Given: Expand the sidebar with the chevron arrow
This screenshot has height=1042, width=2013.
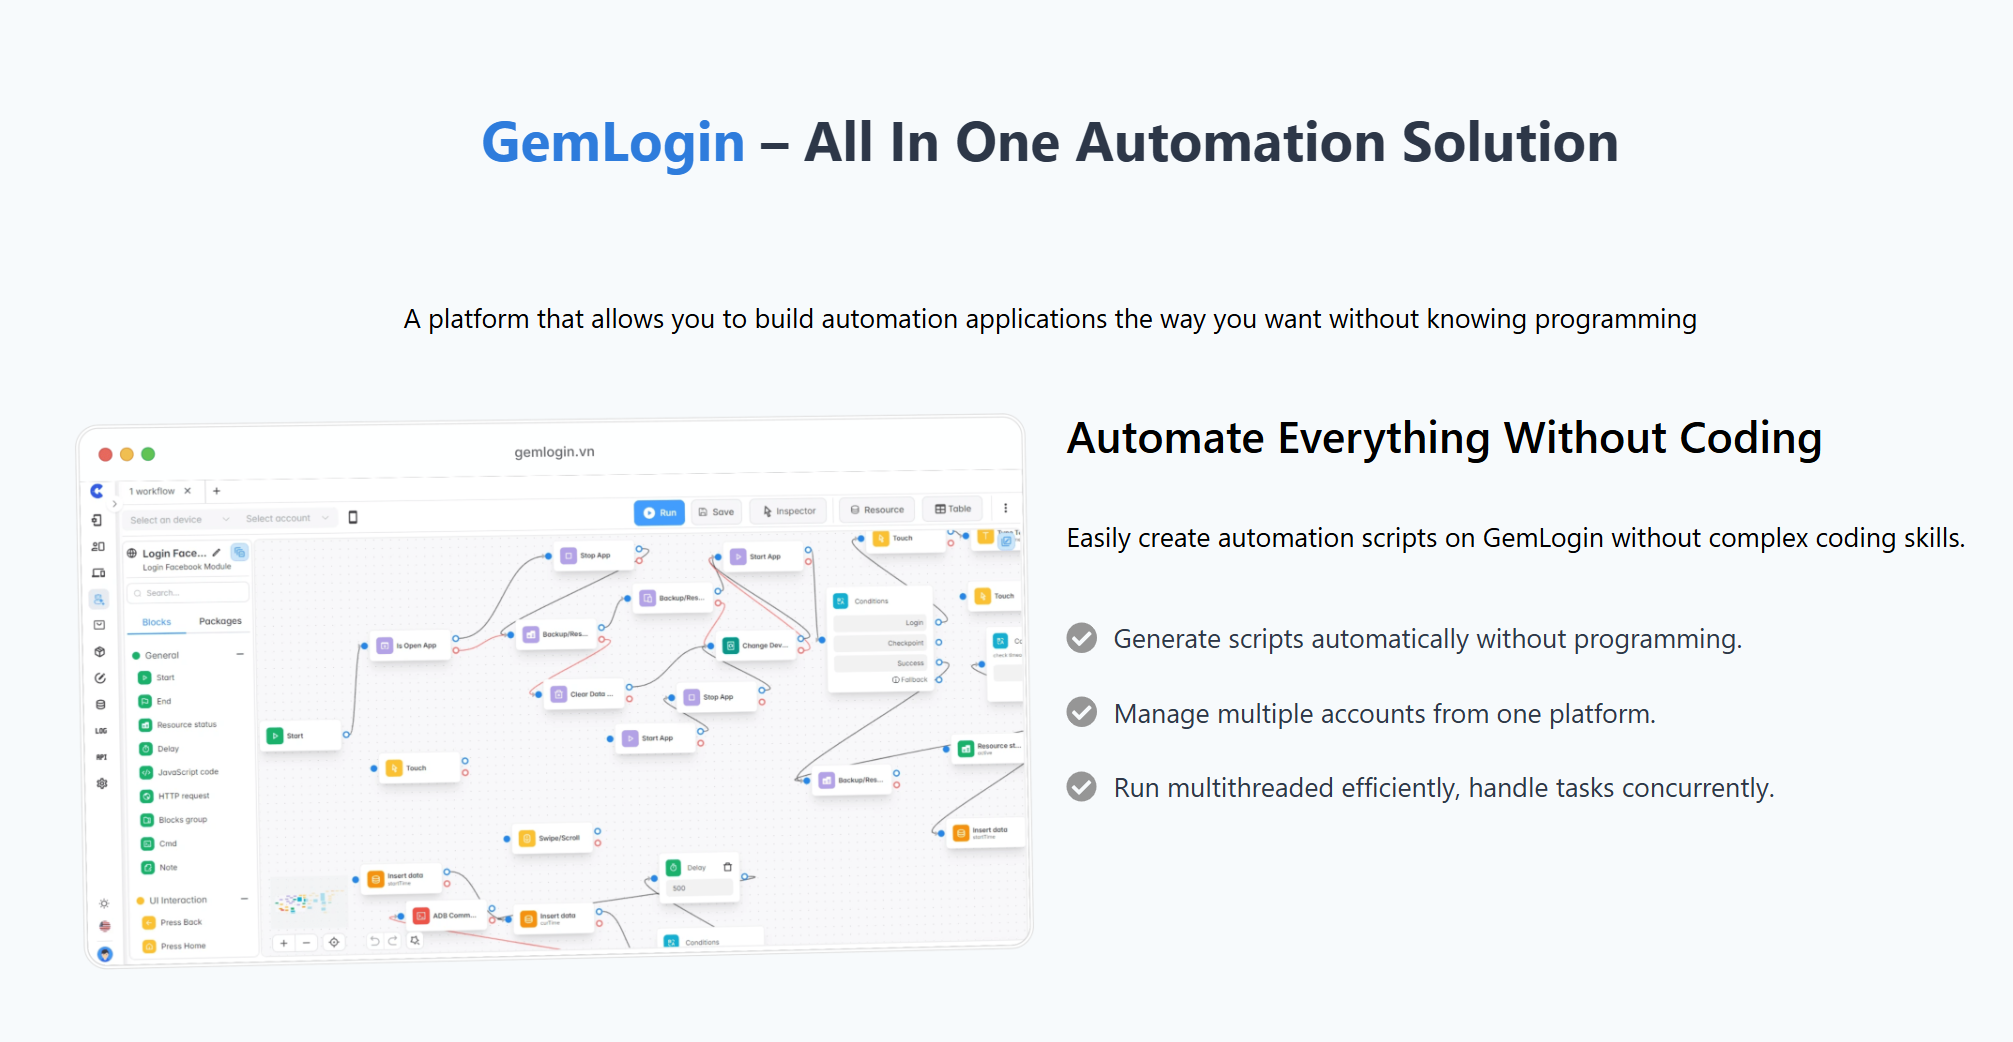Looking at the screenshot, I should 115,504.
